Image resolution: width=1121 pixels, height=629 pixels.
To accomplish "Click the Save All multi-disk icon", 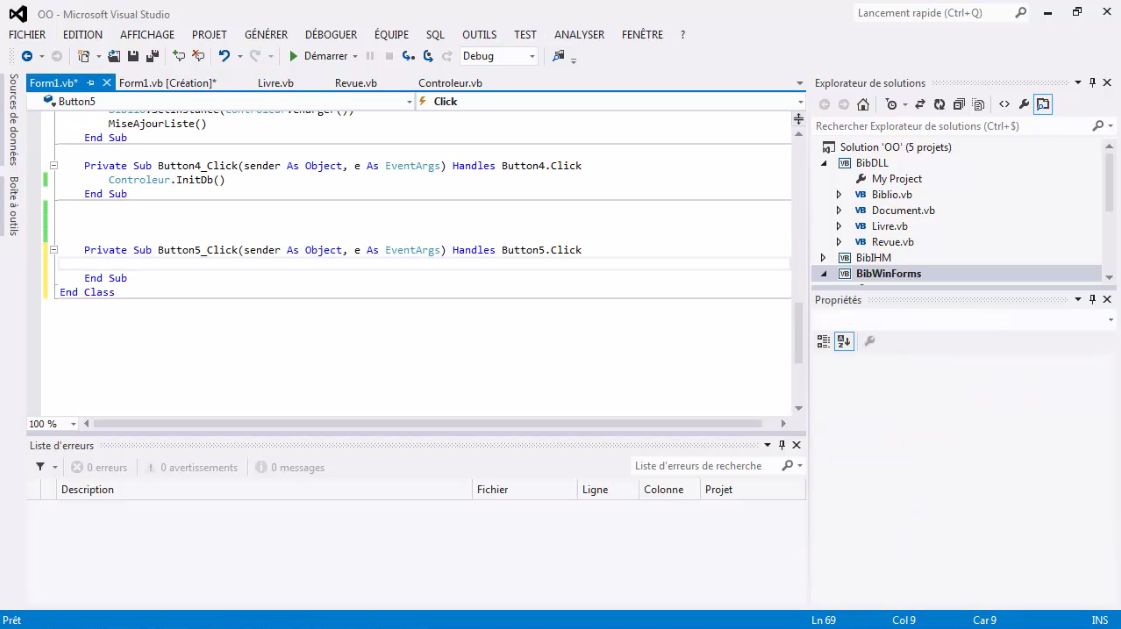I will tap(152, 56).
